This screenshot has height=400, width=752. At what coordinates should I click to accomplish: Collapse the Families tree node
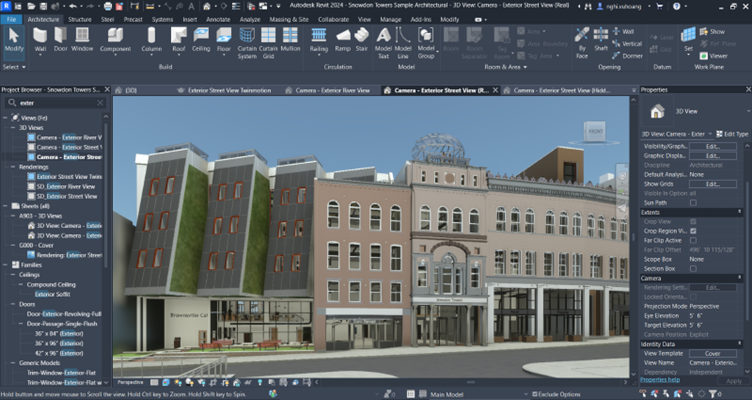5,265
